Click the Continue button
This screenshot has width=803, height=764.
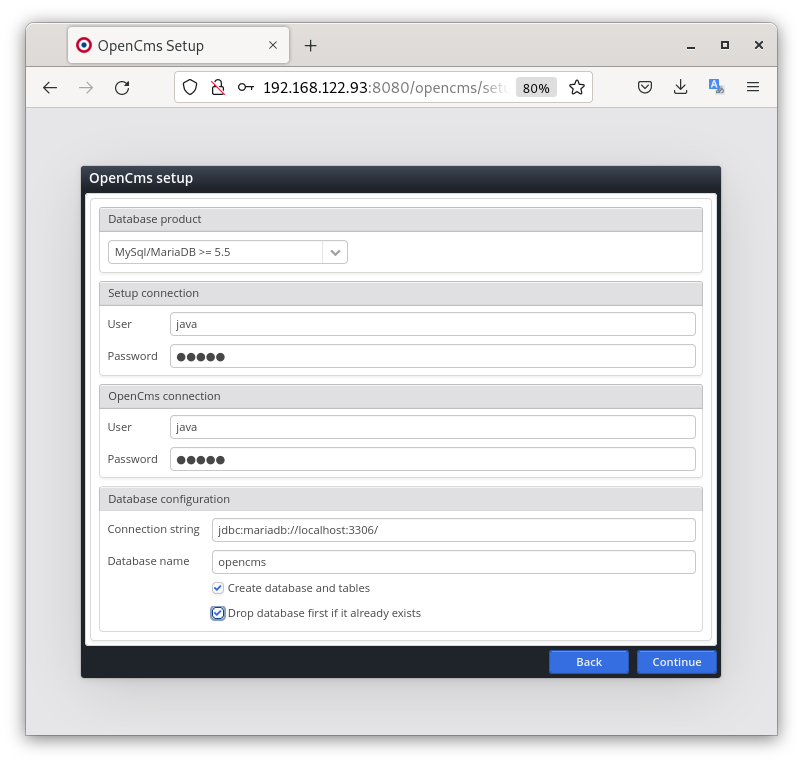[677, 662]
